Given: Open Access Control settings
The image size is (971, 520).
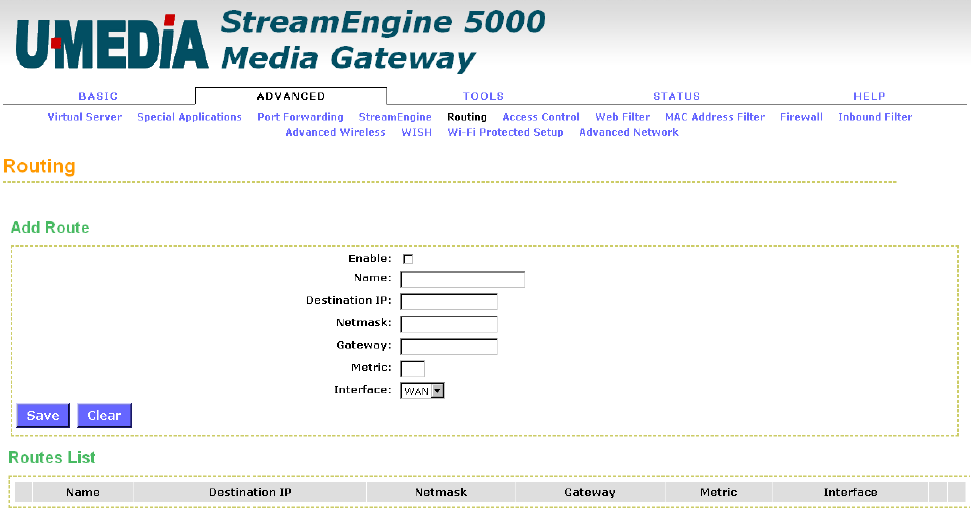Looking at the screenshot, I should pos(541,116).
